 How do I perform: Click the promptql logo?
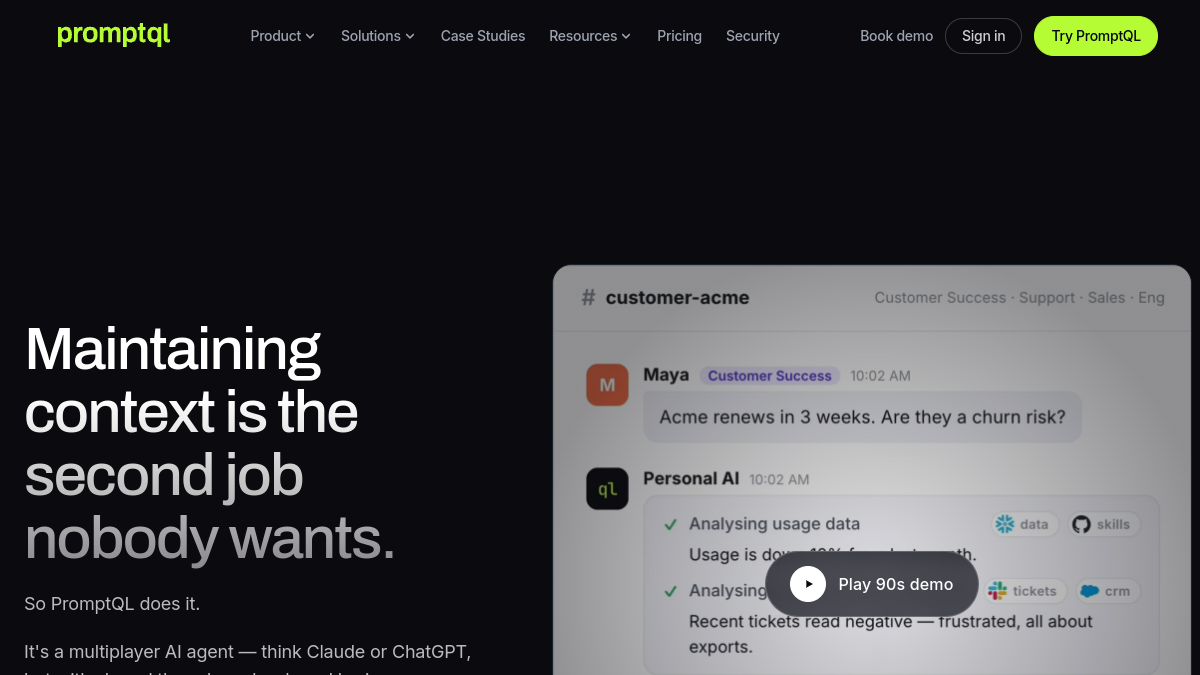[114, 35]
